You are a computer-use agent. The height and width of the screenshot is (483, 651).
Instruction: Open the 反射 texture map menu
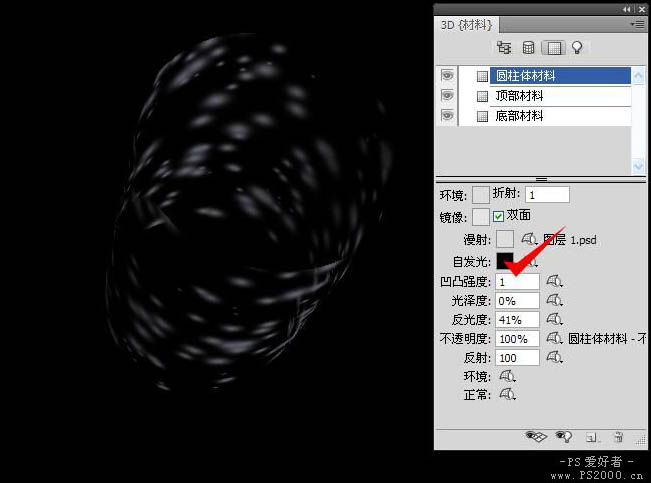554,357
